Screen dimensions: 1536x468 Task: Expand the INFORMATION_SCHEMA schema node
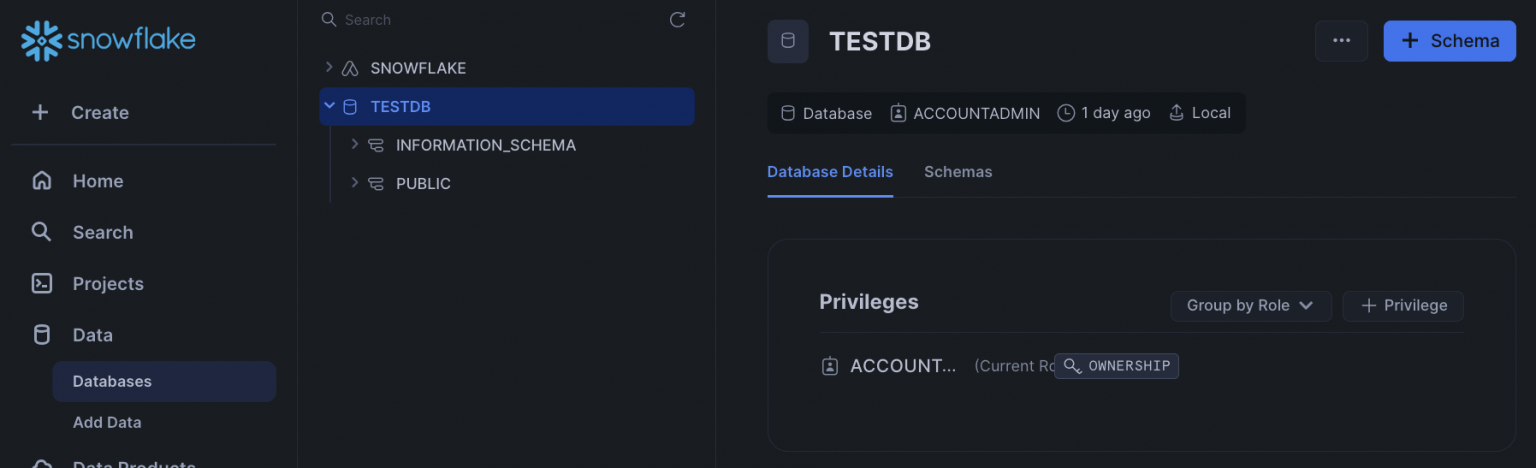[x=354, y=145]
